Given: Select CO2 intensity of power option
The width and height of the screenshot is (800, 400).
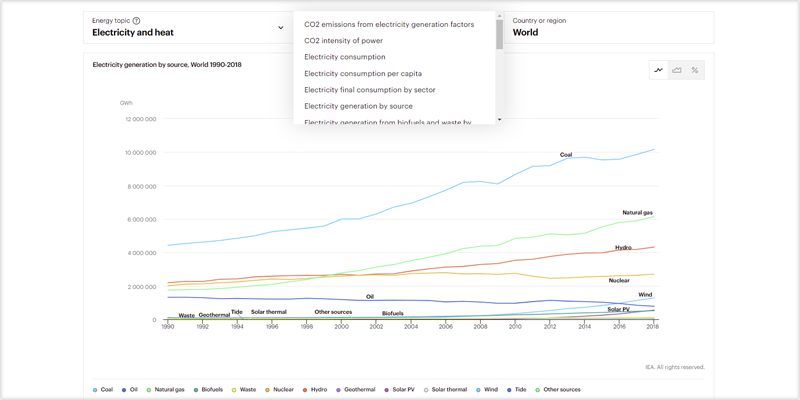Looking at the screenshot, I should pyautogui.click(x=343, y=40).
